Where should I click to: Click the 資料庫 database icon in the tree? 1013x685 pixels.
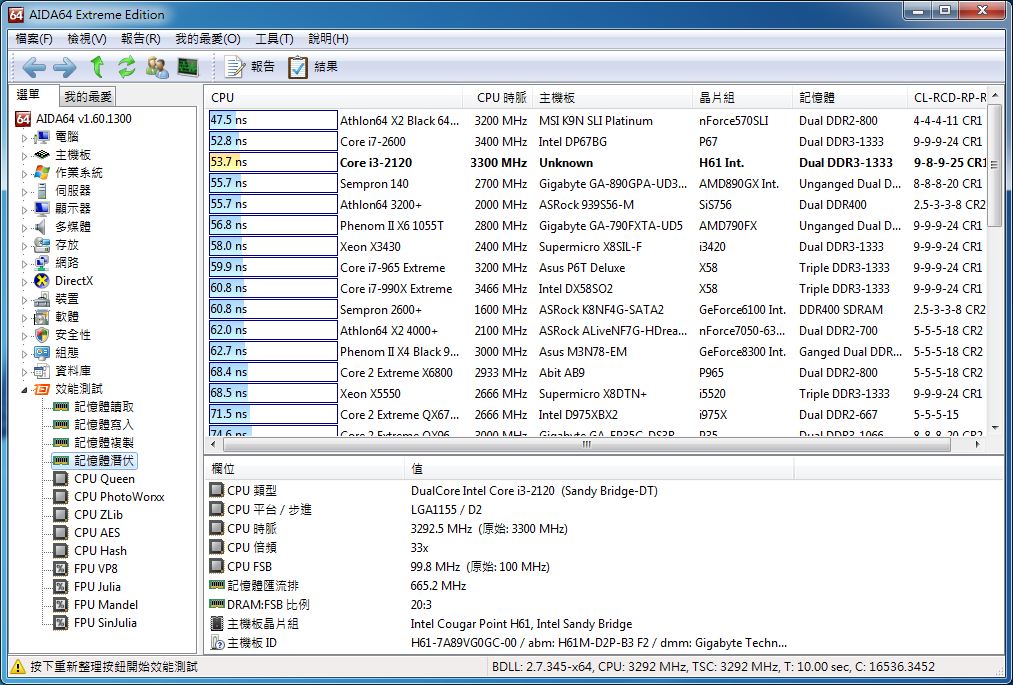point(41,371)
